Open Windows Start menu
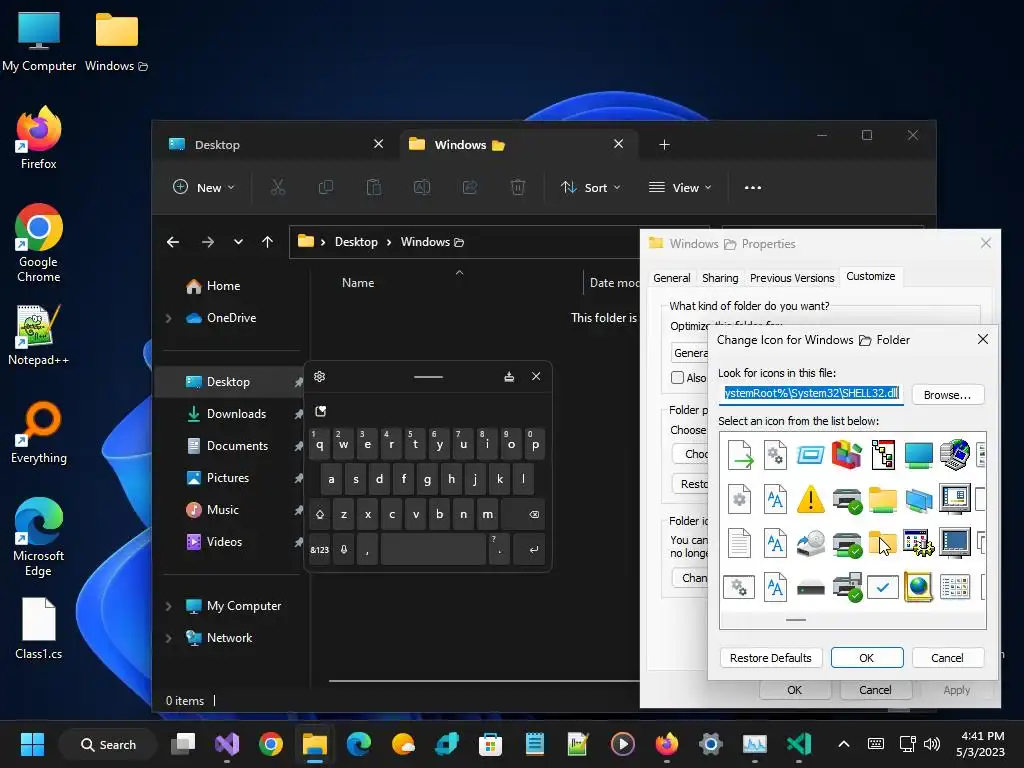Viewport: 1024px width, 768px height. (x=32, y=744)
